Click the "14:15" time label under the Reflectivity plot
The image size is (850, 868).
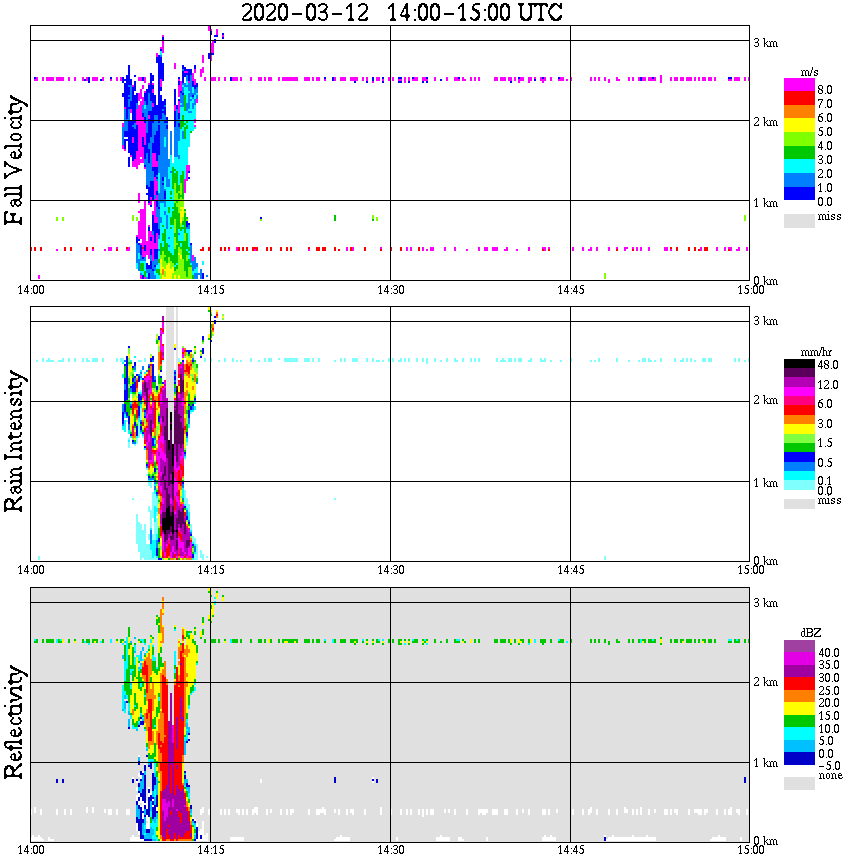click(210, 850)
